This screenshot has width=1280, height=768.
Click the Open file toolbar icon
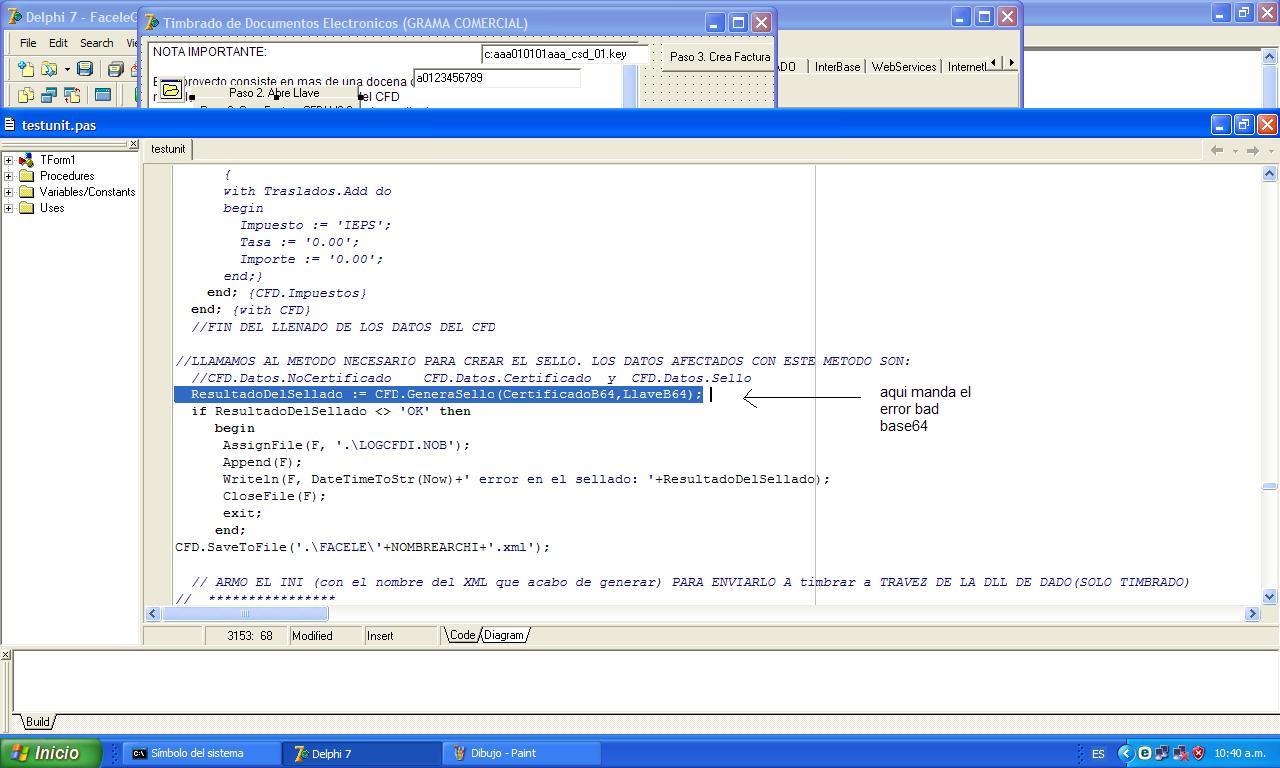[x=47, y=69]
